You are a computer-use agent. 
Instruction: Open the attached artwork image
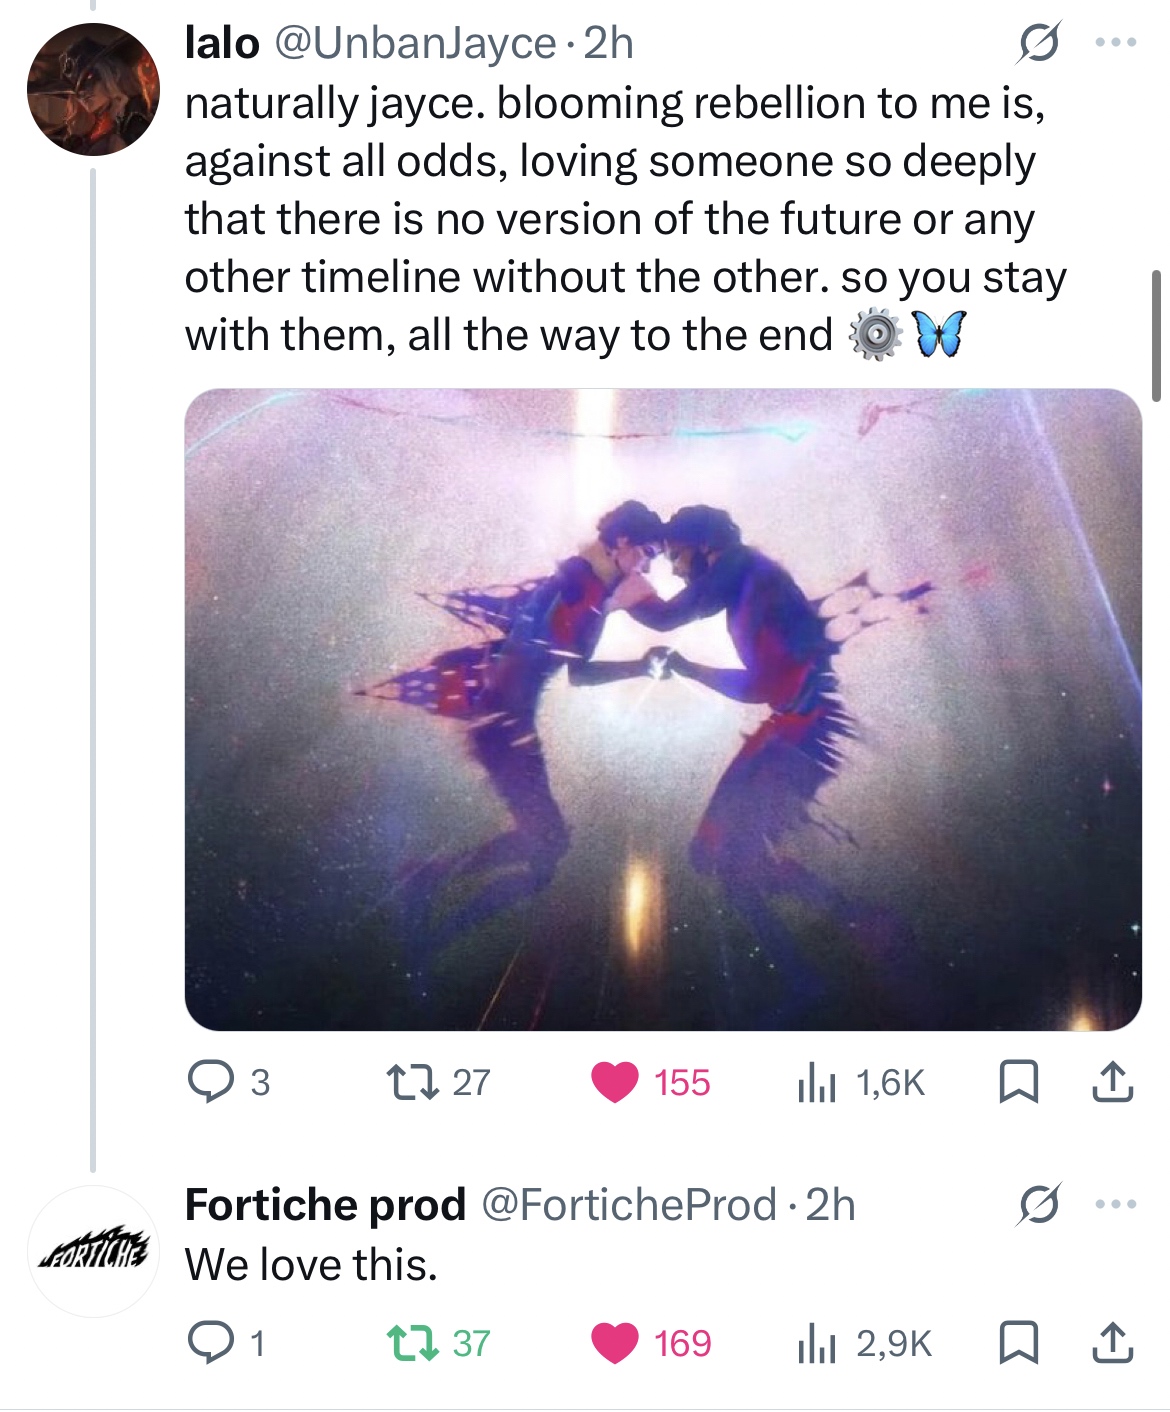[663, 709]
